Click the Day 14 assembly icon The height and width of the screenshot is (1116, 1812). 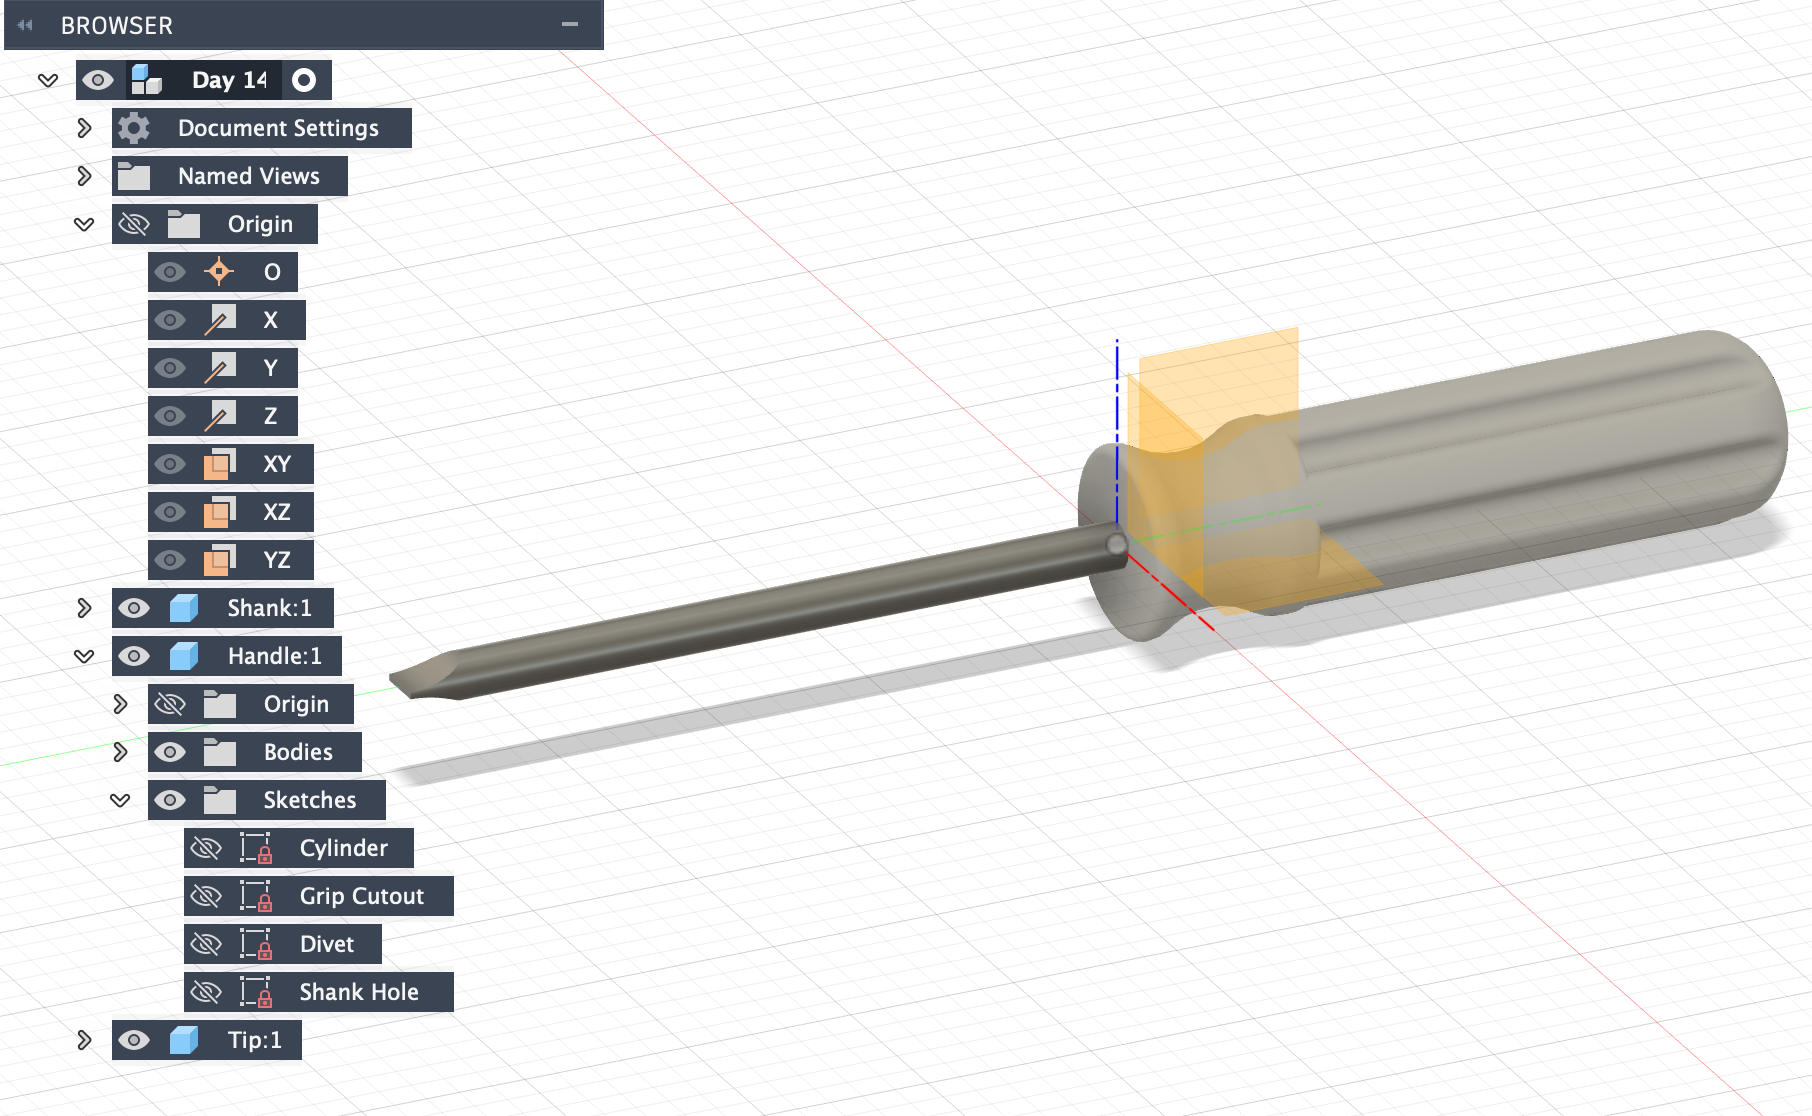(x=147, y=80)
